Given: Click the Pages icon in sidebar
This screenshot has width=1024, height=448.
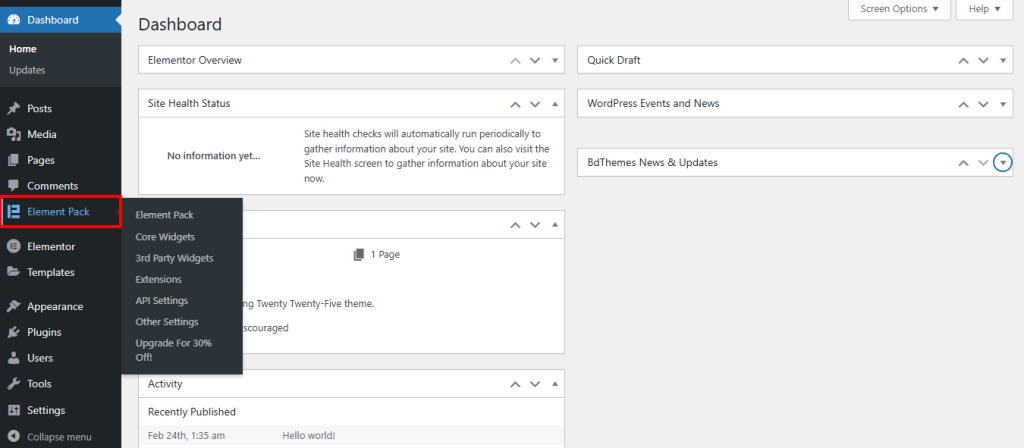Looking at the screenshot, I should click(13, 160).
